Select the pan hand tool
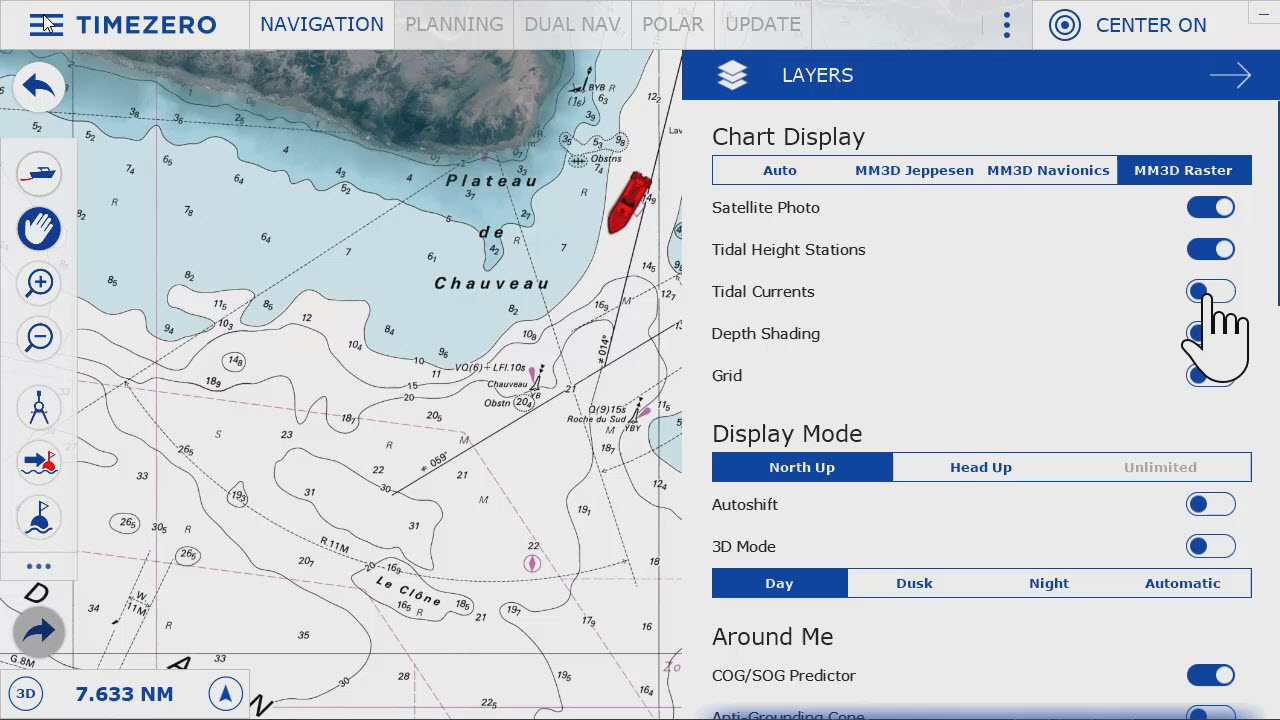Viewport: 1280px width, 720px height. (x=38, y=229)
